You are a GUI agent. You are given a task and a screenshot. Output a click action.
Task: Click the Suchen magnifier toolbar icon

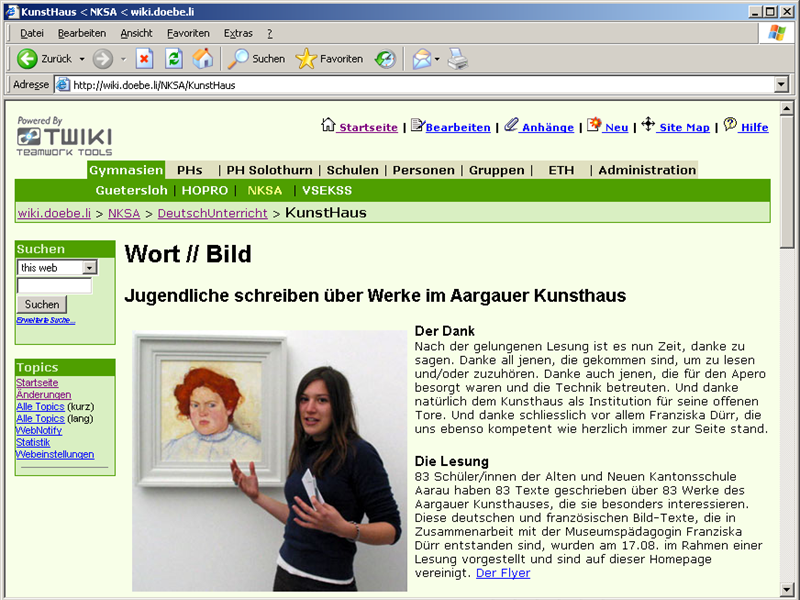click(x=239, y=59)
